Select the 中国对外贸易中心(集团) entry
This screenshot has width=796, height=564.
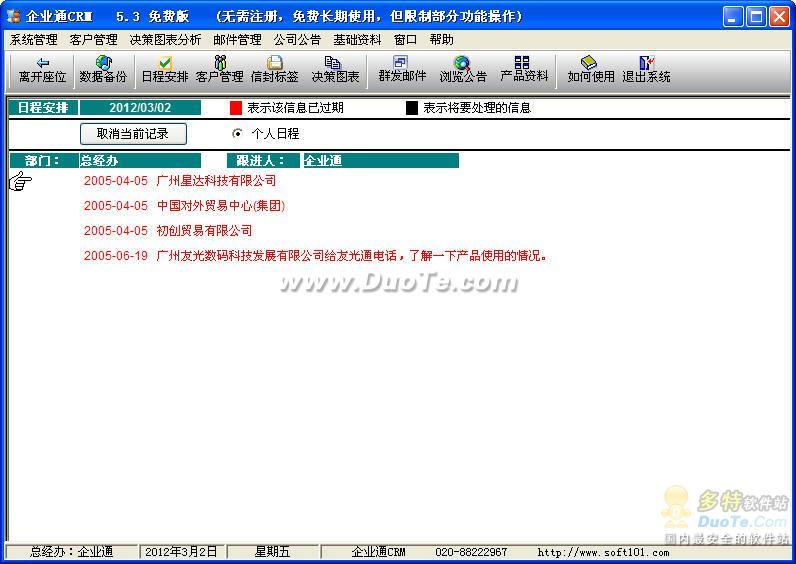(184, 206)
